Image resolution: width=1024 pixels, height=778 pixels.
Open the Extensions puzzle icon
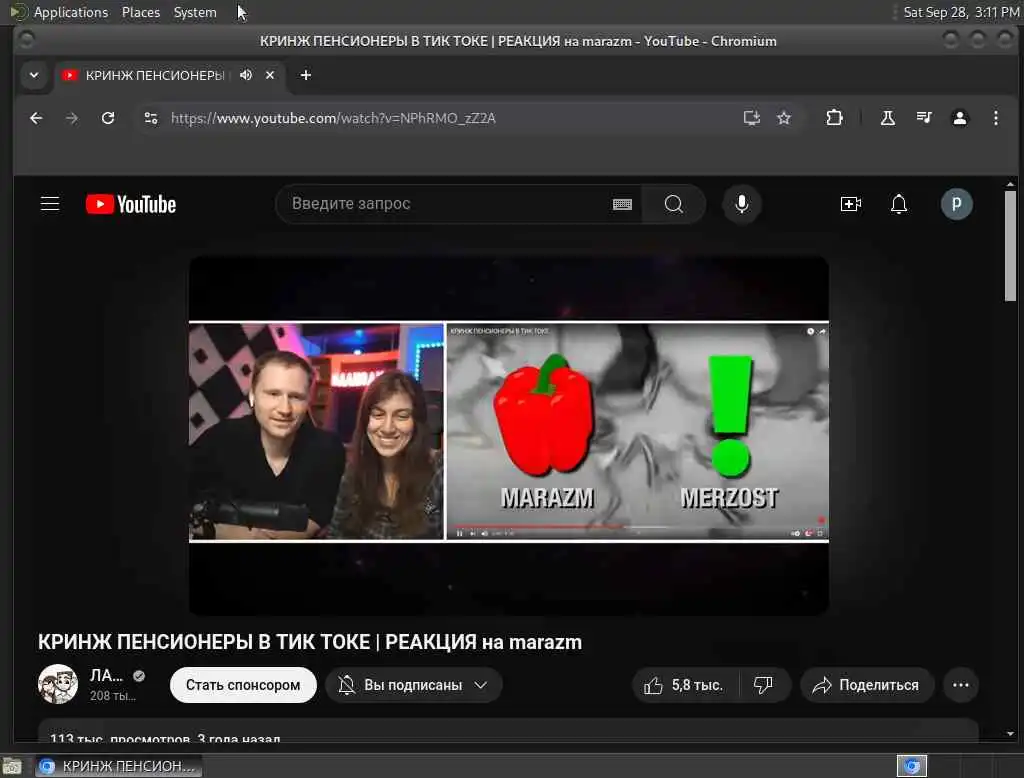tap(834, 118)
